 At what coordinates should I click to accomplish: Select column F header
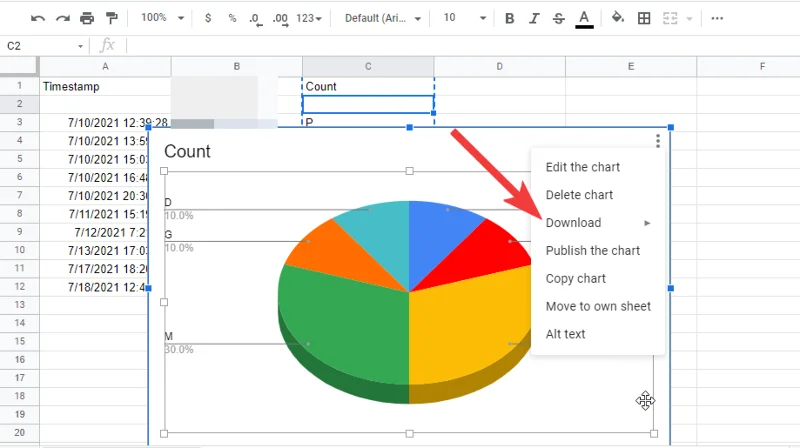tap(748, 66)
